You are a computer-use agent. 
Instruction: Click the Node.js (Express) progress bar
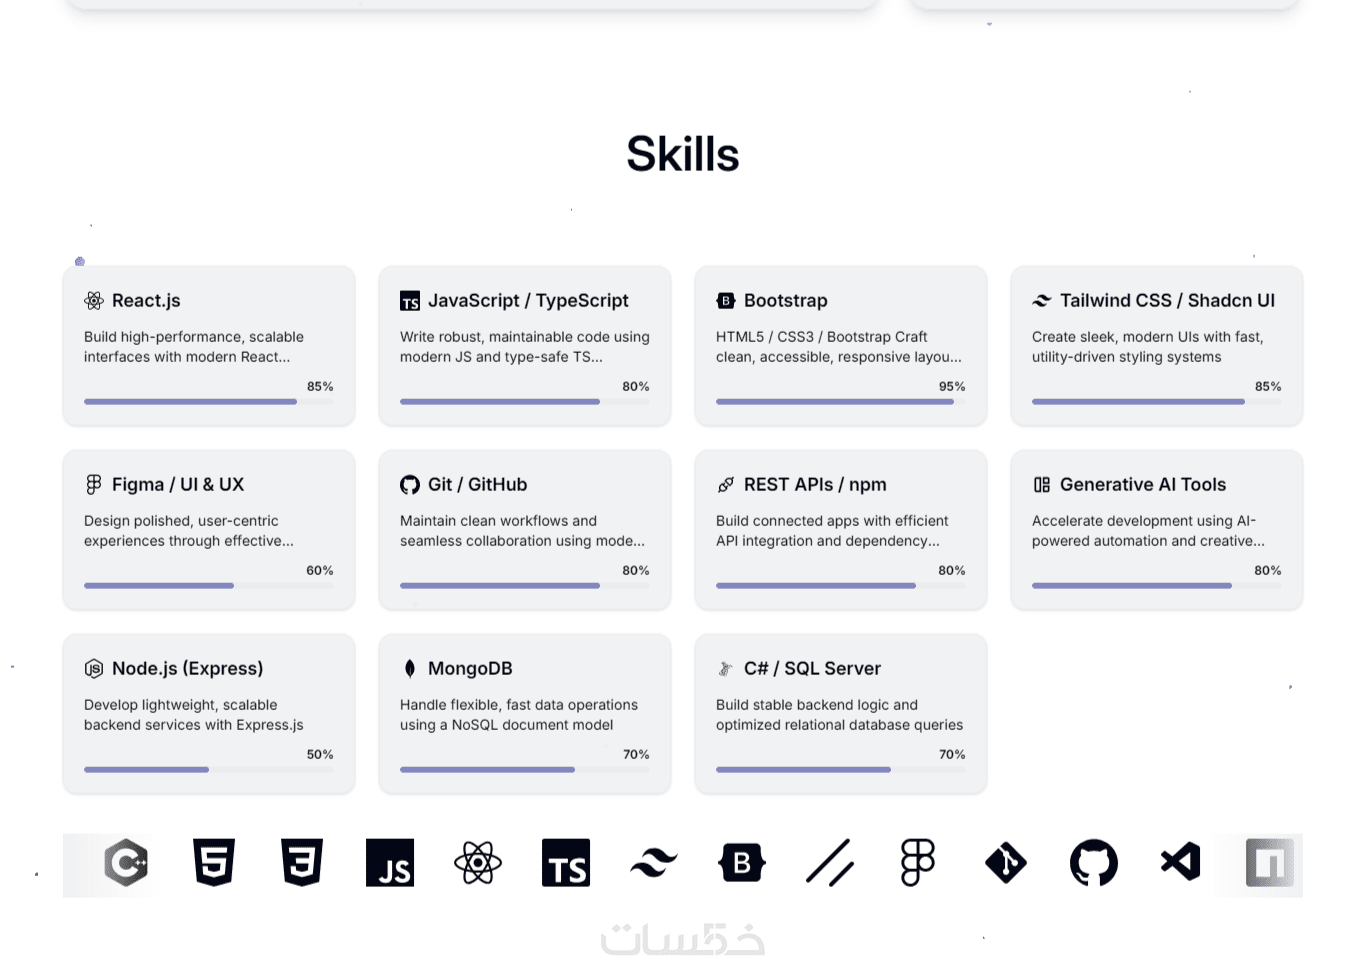[209, 770]
